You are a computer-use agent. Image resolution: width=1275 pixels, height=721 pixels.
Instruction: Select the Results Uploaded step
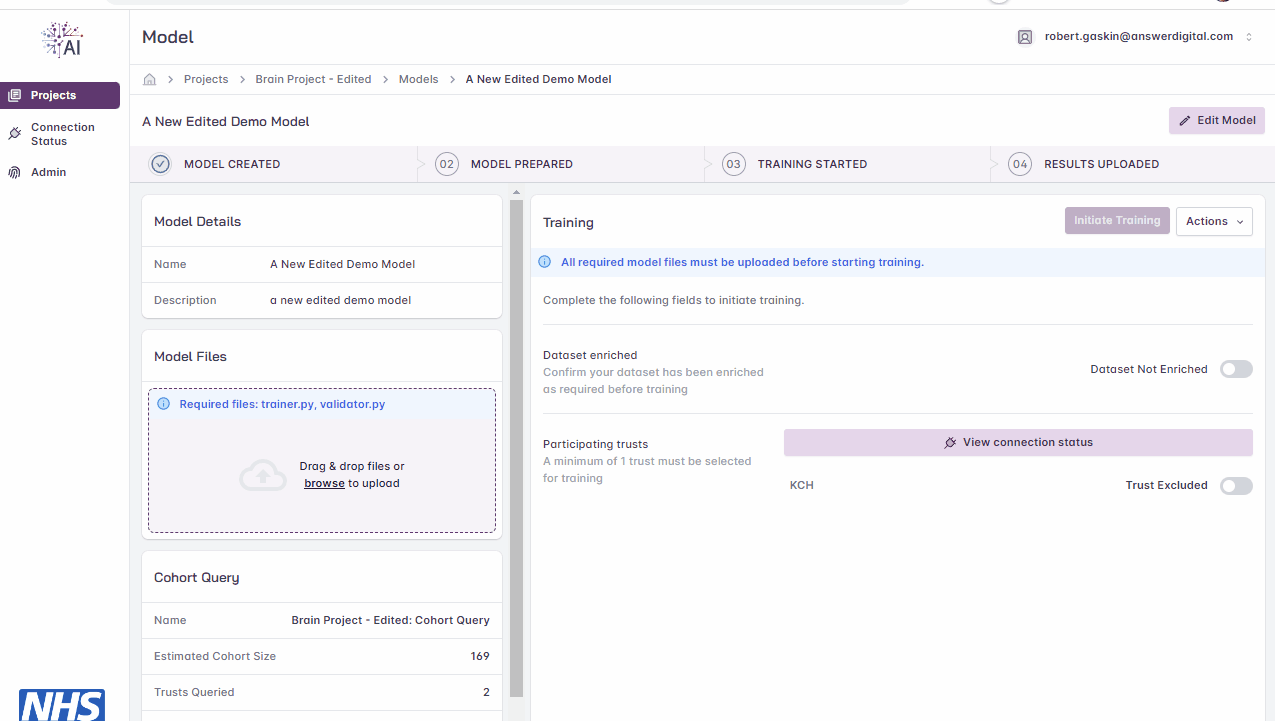[x=1133, y=164]
